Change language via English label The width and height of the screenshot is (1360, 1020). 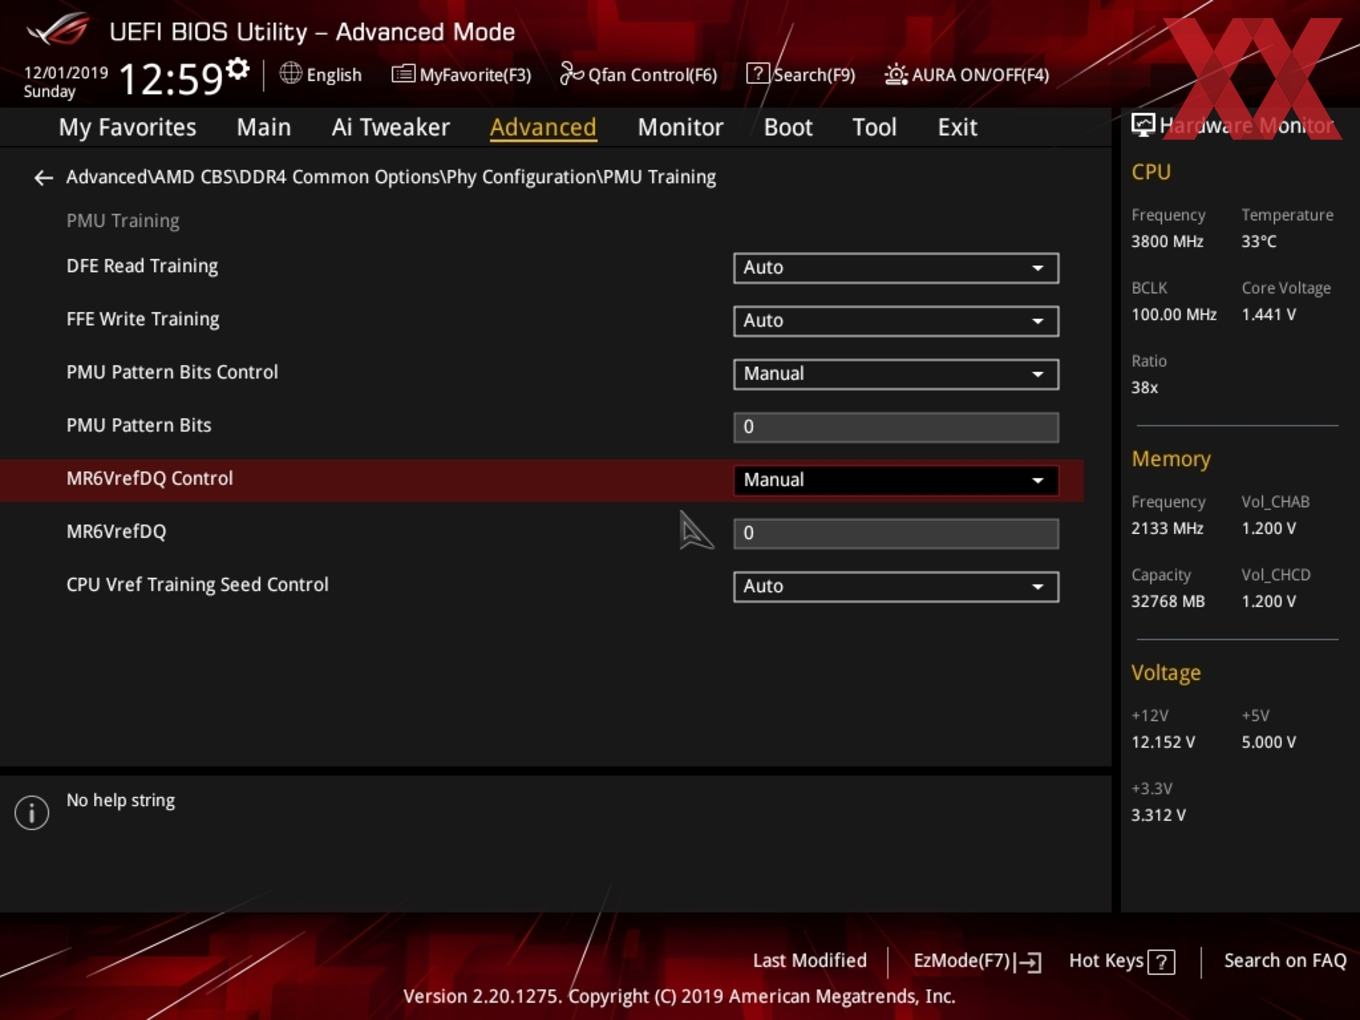click(334, 75)
